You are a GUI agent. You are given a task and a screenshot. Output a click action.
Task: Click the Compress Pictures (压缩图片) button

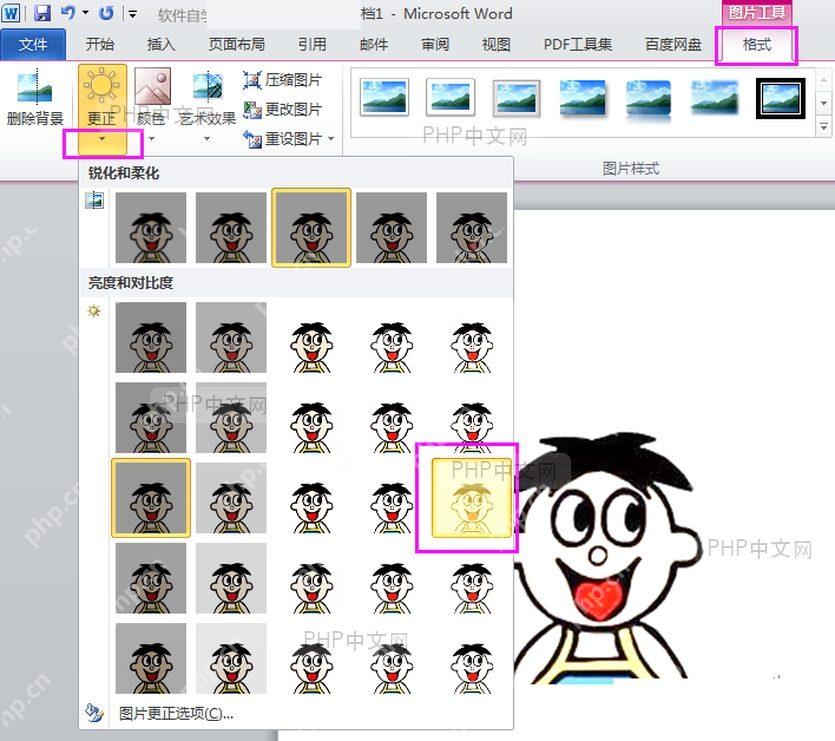coord(283,80)
